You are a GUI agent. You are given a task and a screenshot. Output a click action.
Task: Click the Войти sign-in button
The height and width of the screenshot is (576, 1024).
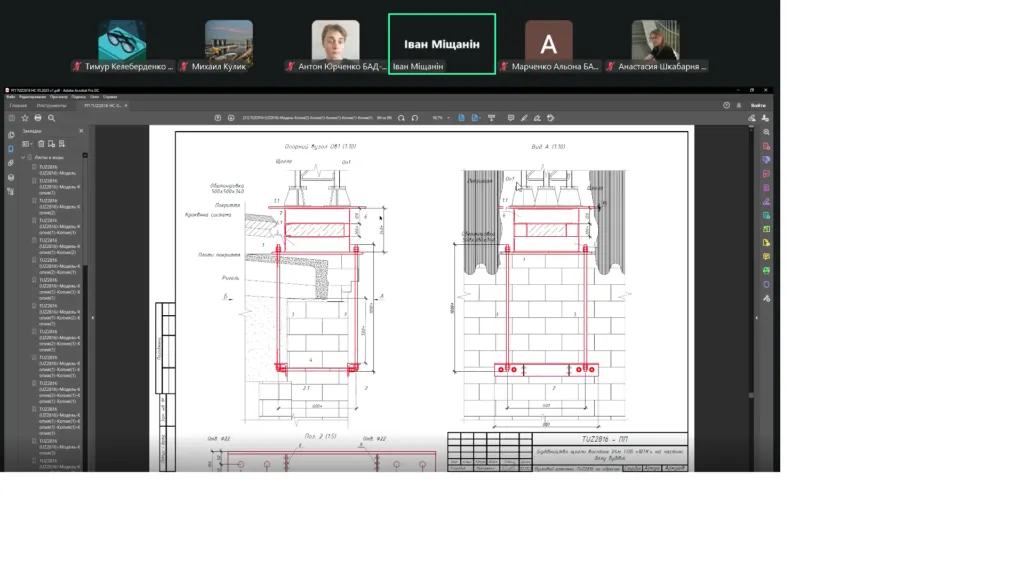(758, 105)
